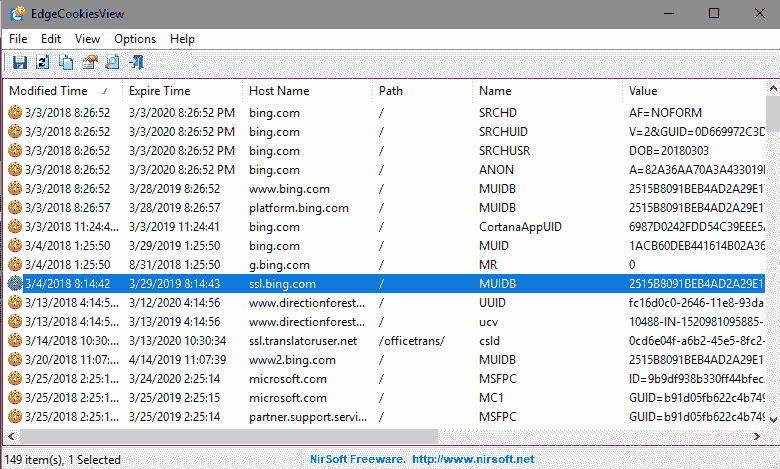The height and width of the screenshot is (469, 780).
Task: Click vertical scrollbar down arrow
Action: tap(773, 420)
